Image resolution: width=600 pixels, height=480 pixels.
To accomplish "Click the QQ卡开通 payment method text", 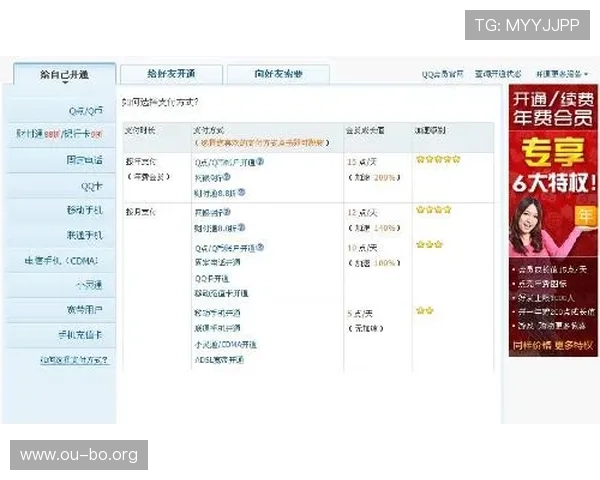I will (x=212, y=278).
